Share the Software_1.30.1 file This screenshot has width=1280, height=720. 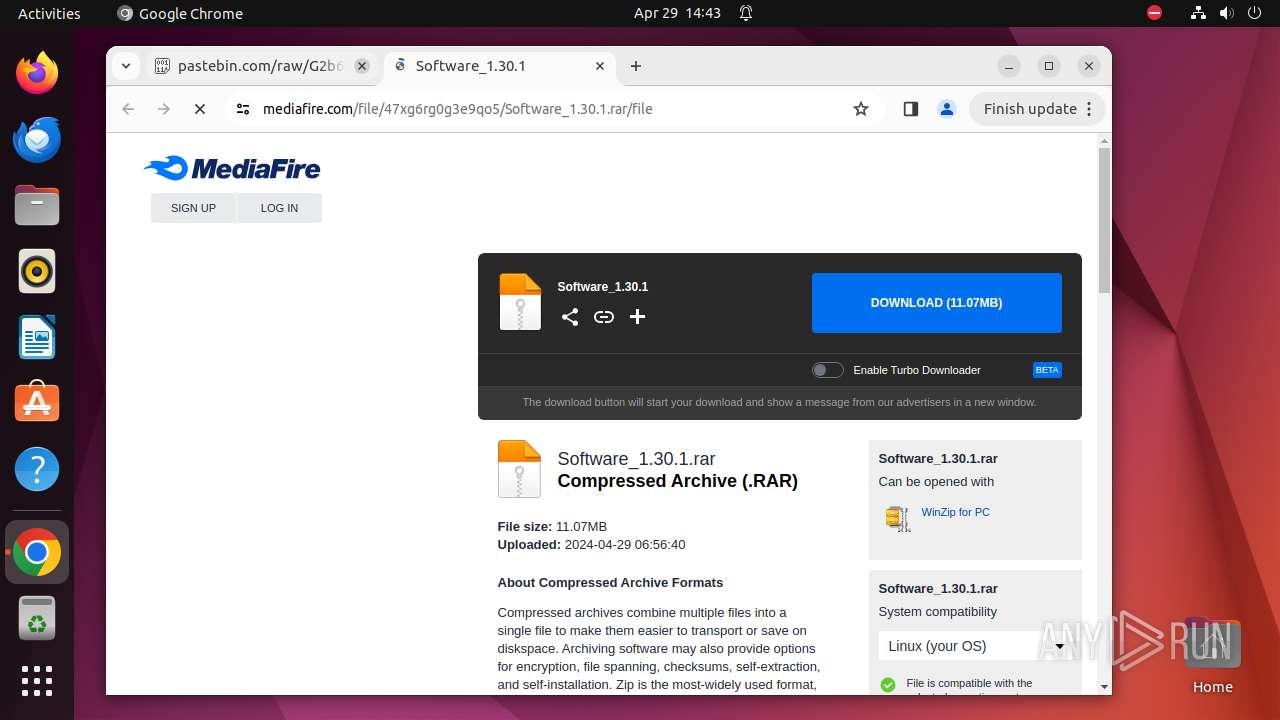pyautogui.click(x=570, y=317)
